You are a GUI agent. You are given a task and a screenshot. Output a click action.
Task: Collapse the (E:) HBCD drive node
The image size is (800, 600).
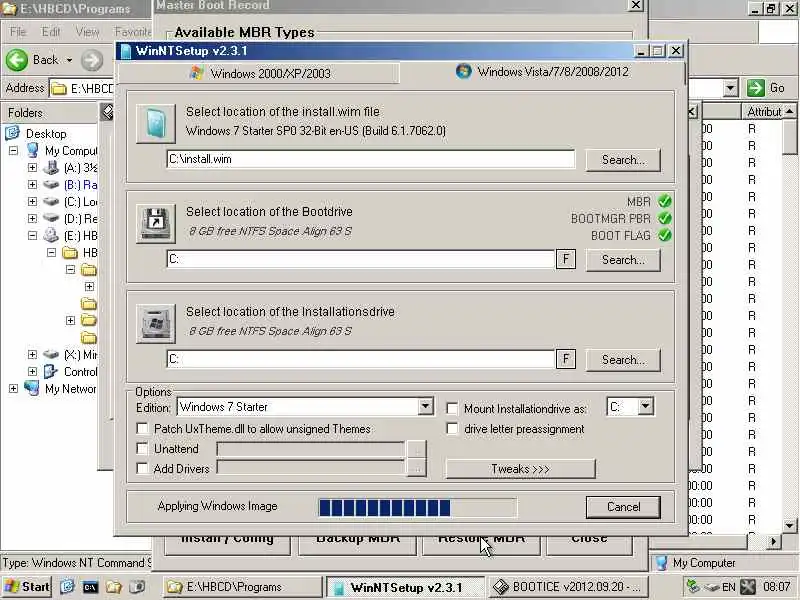click(x=32, y=236)
